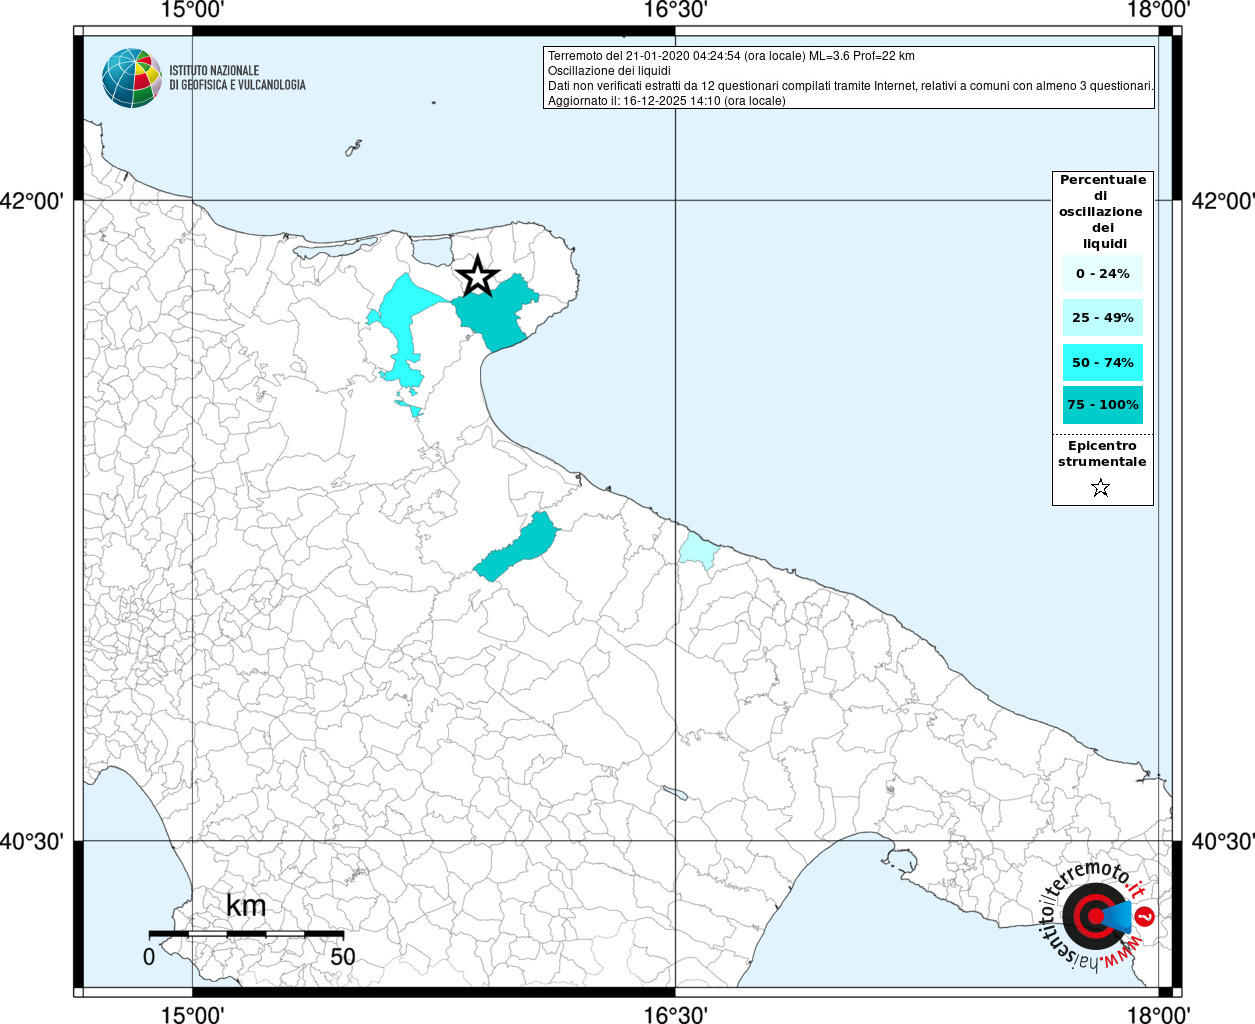
Task: Select the 0 - 24% legend swatch
Action: (x=1103, y=274)
